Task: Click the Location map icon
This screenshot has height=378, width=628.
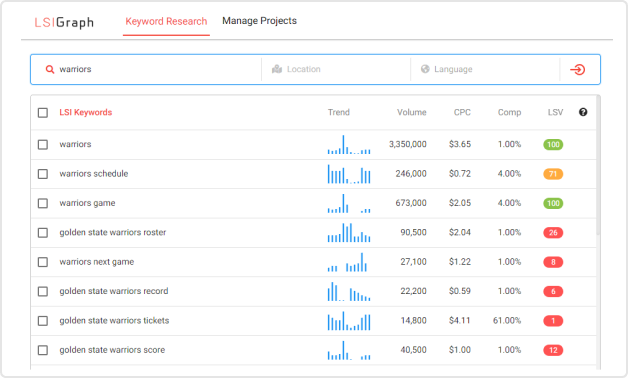Action: tap(277, 69)
